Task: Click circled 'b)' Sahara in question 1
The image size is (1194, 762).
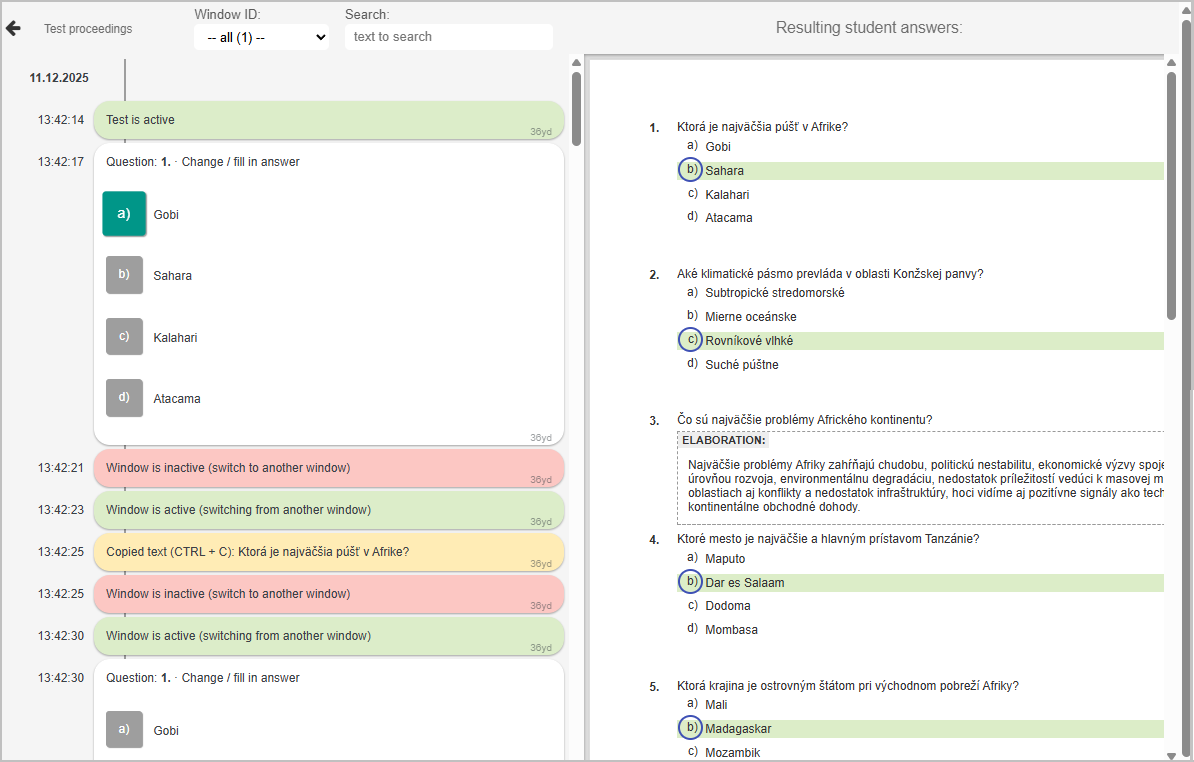Action: [x=691, y=170]
